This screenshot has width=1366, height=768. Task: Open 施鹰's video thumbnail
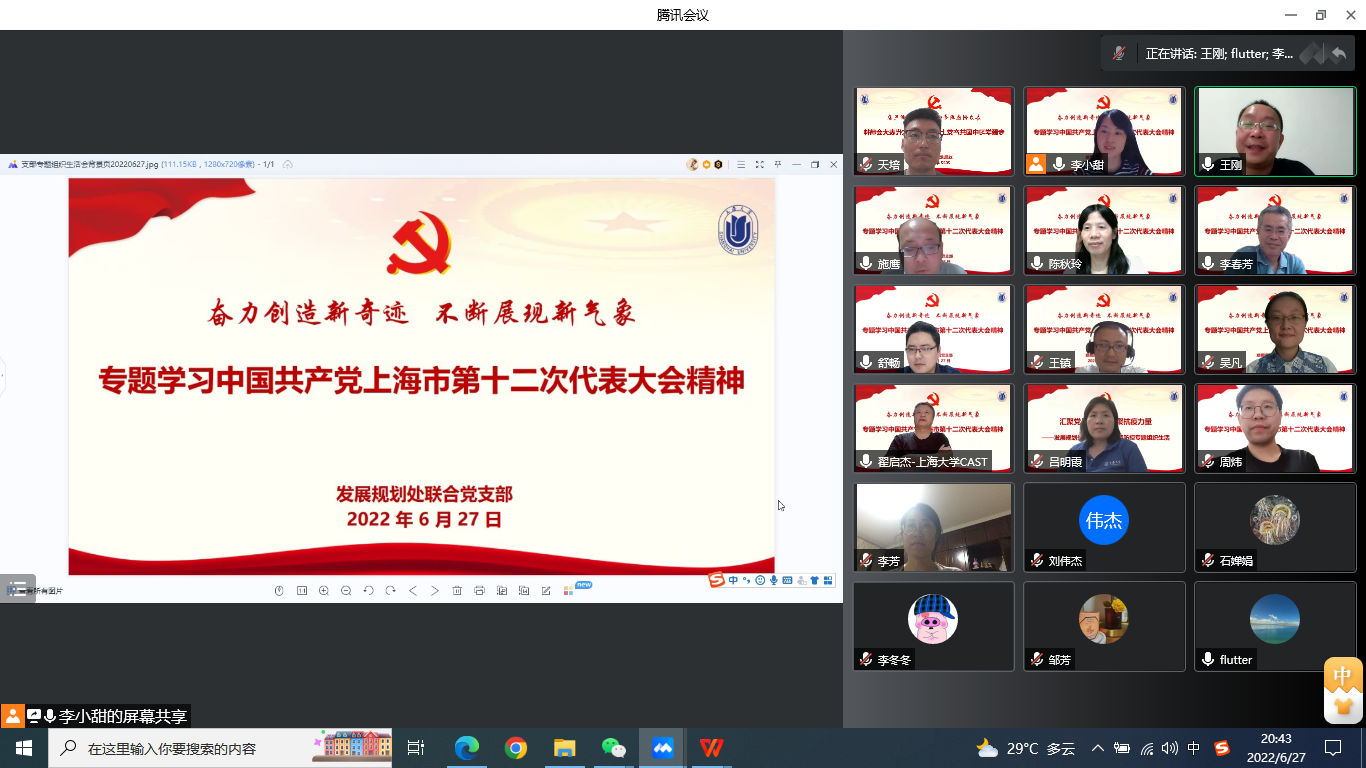pos(934,230)
